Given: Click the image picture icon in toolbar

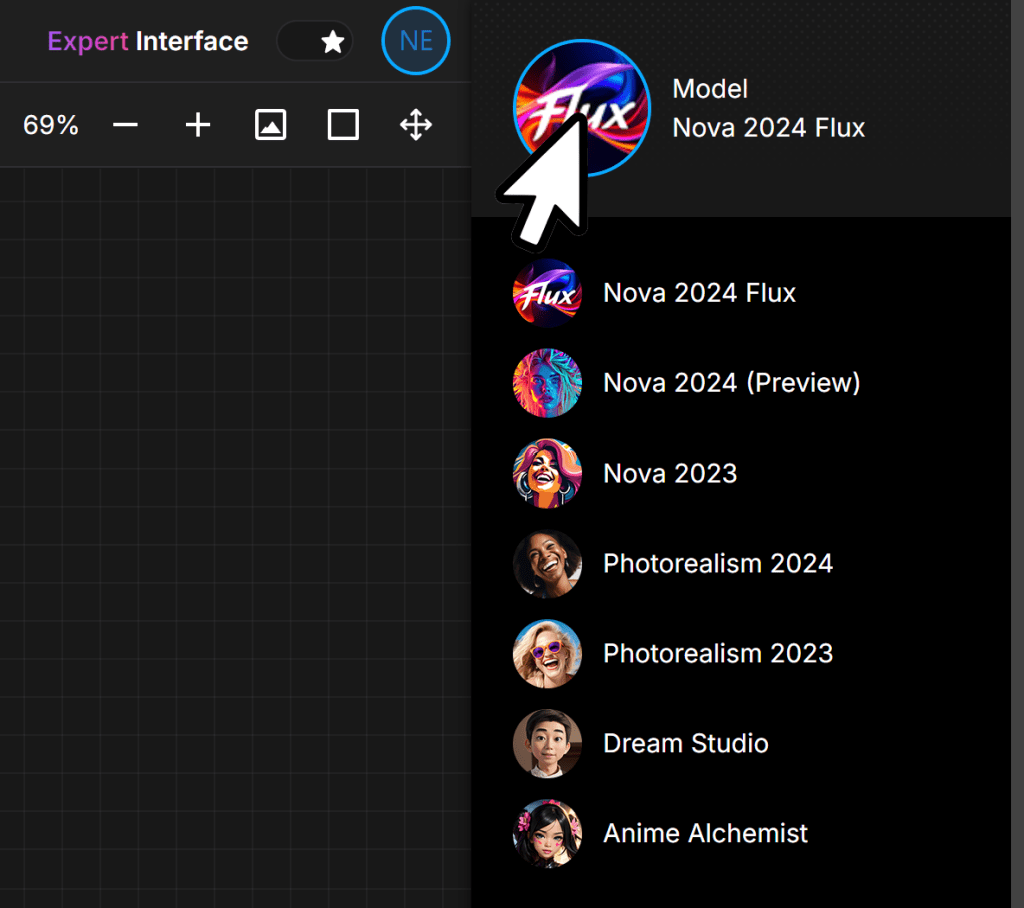Looking at the screenshot, I should [271, 125].
